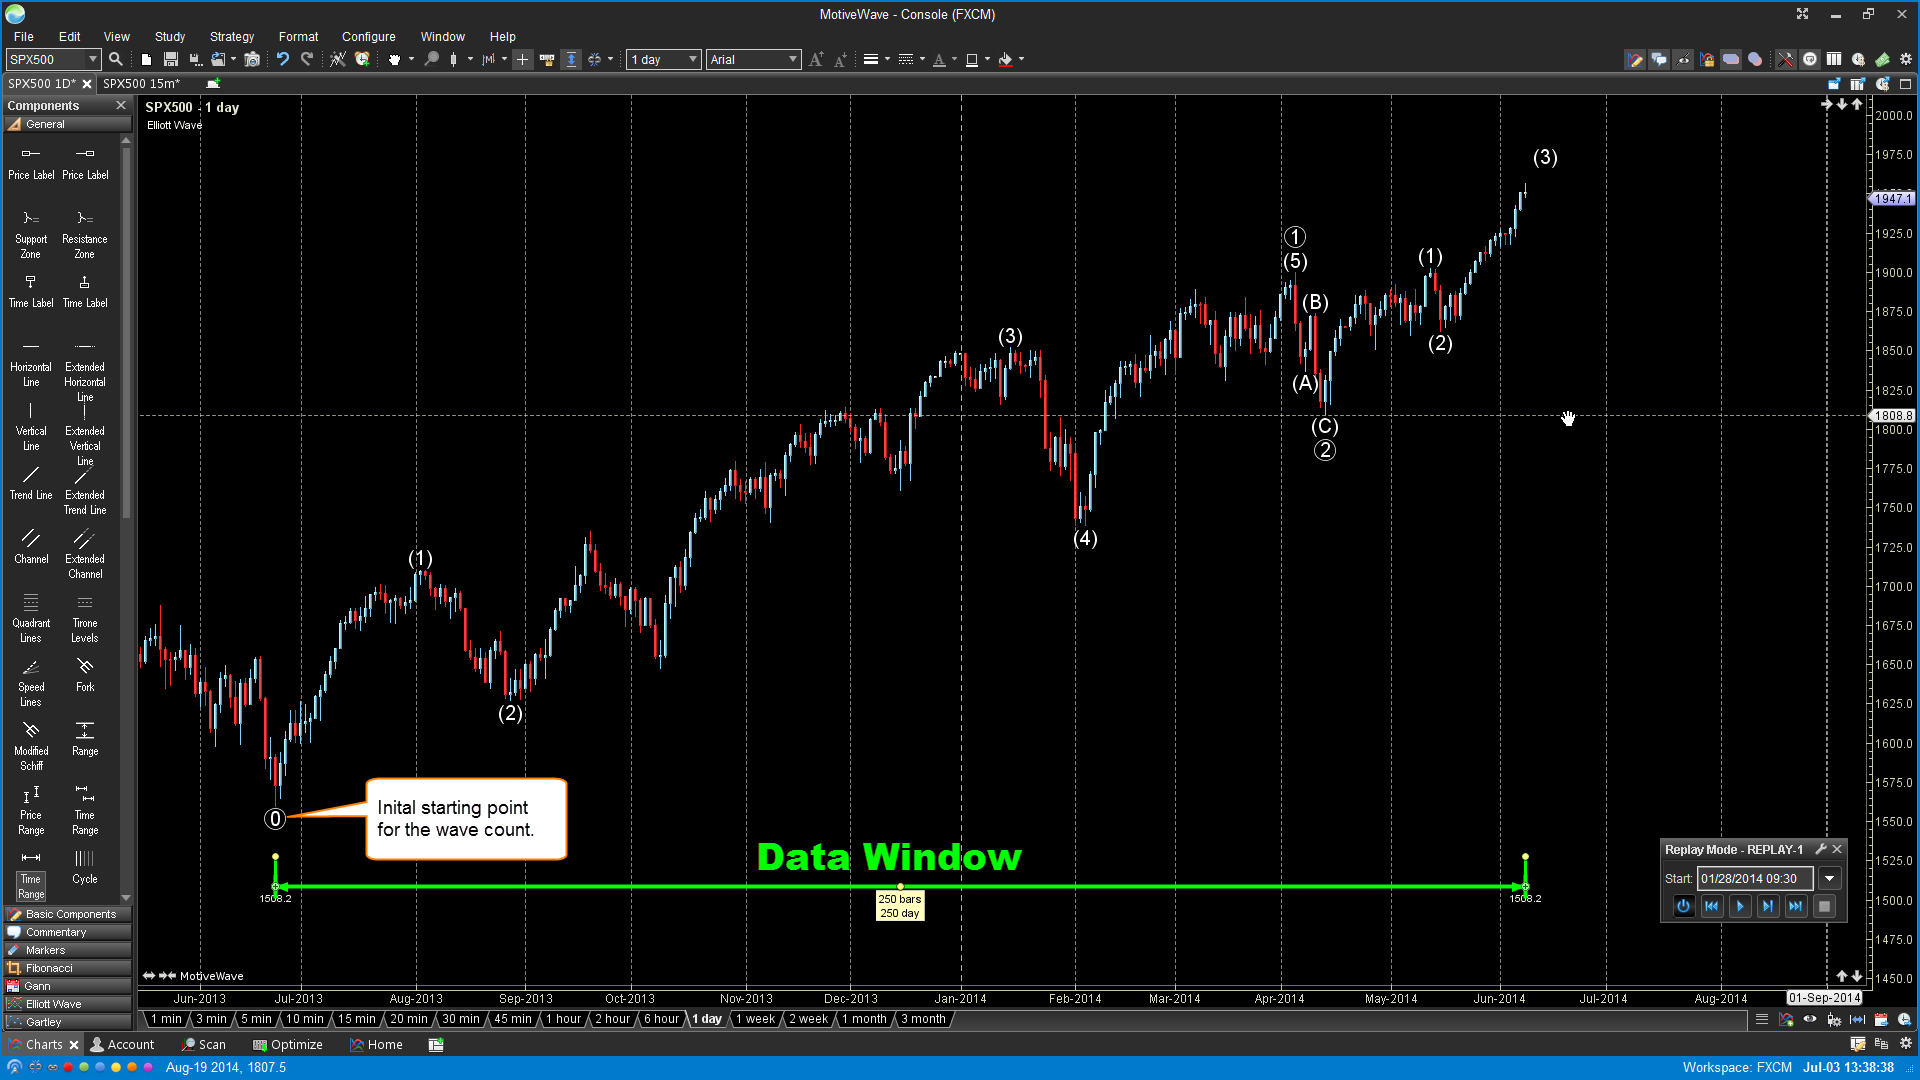The width and height of the screenshot is (1920, 1080).
Task: Select the Quadrant Lines tool
Action: pyautogui.click(x=31, y=617)
